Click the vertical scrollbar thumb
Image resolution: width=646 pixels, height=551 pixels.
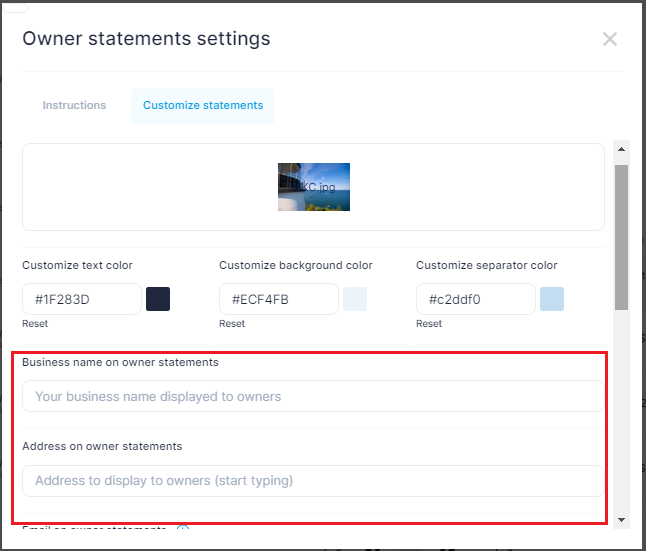(x=621, y=237)
